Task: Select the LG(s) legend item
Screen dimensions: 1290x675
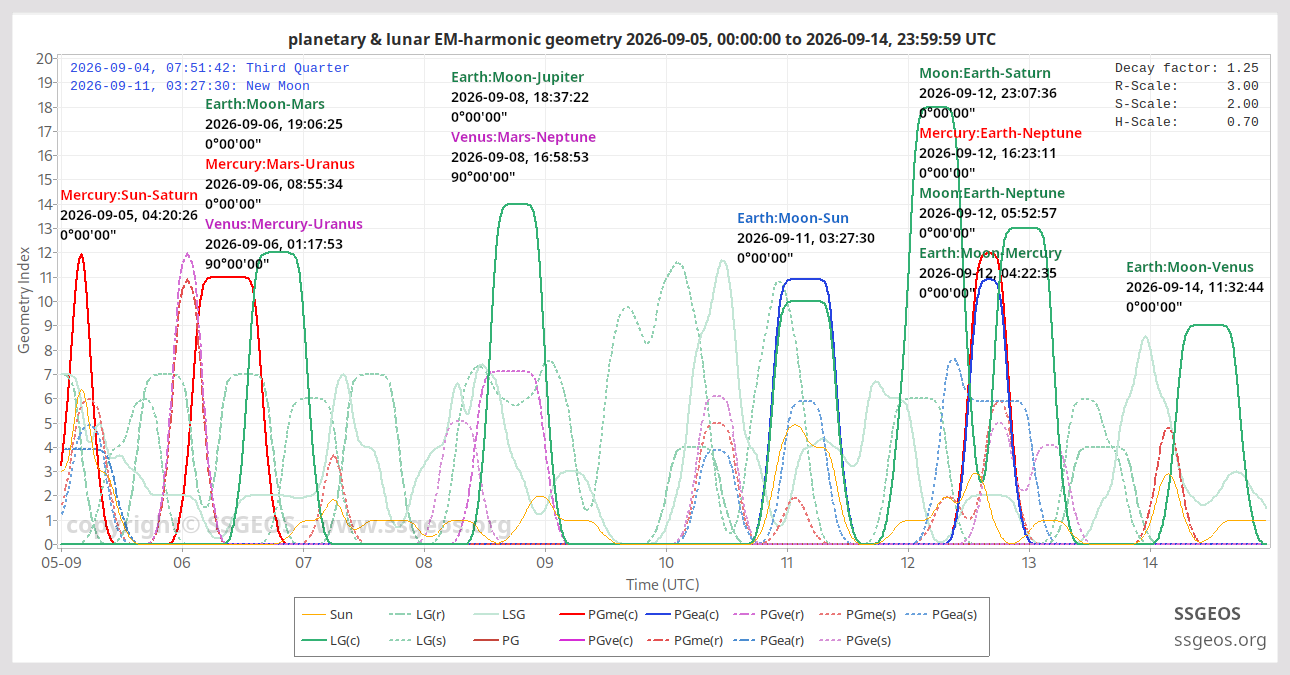Action: point(416,640)
